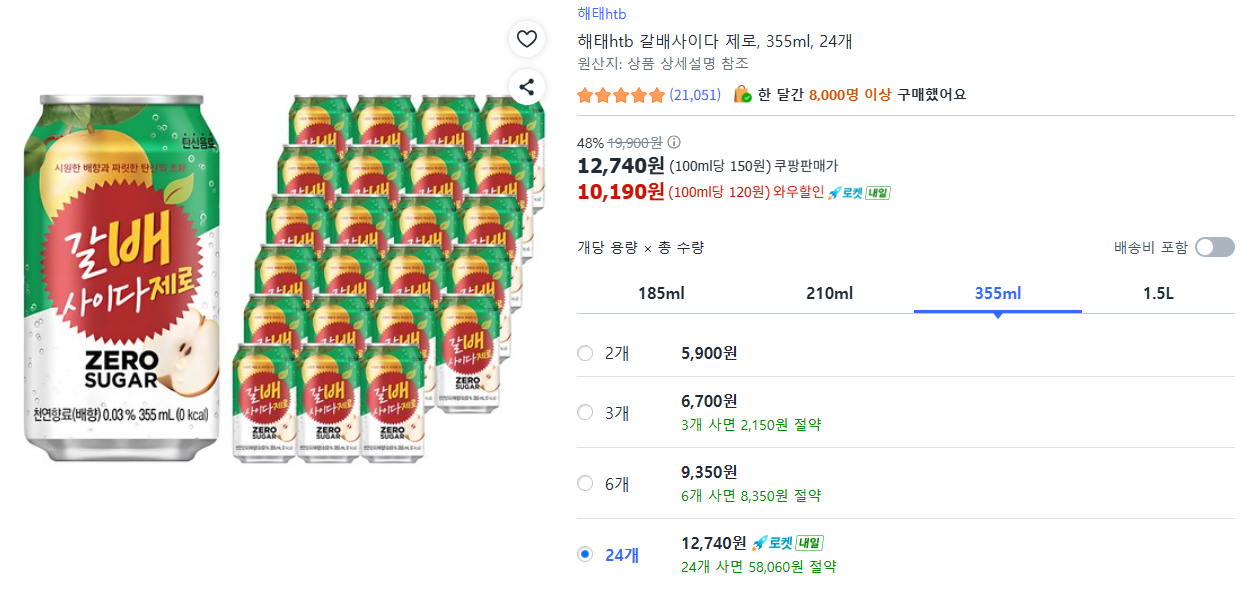This screenshot has height=595, width=1249.
Task: Click the shopping bag purchase badge icon
Action: (742, 95)
